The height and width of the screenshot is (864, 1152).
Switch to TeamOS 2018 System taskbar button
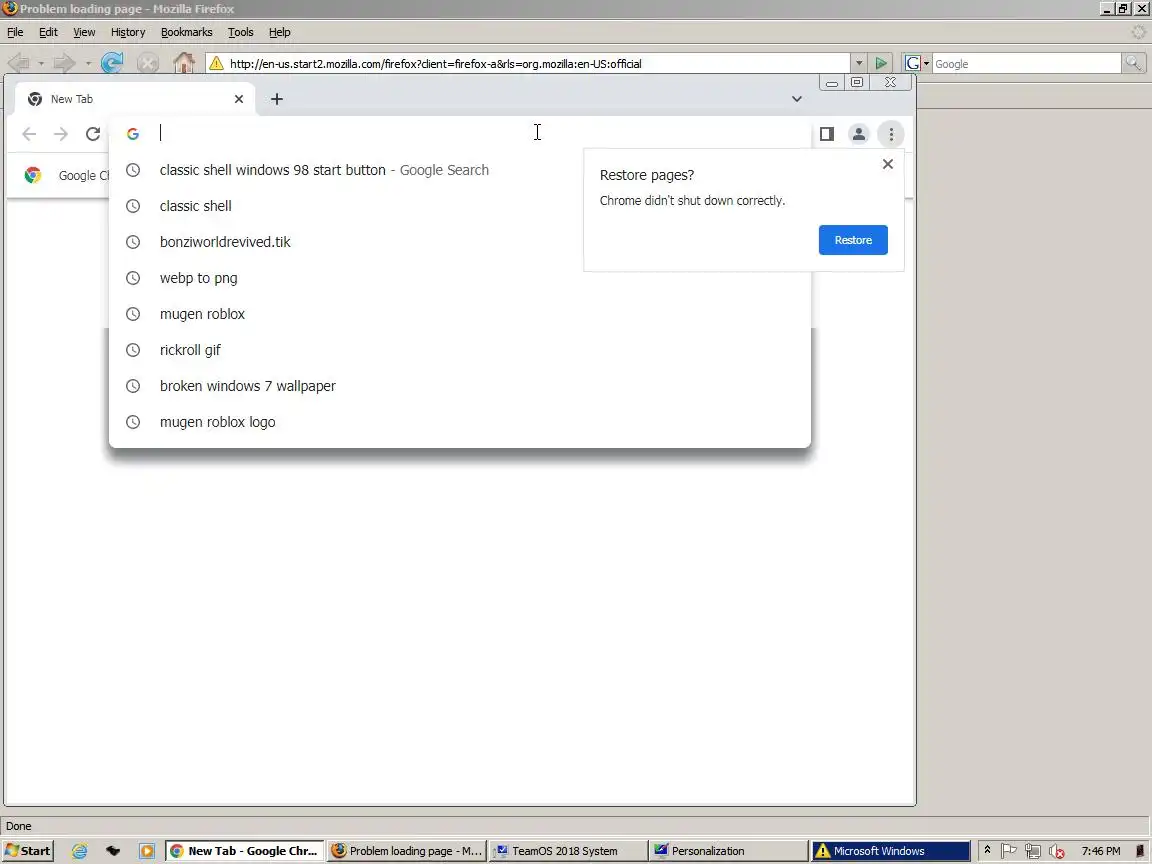[567, 851]
